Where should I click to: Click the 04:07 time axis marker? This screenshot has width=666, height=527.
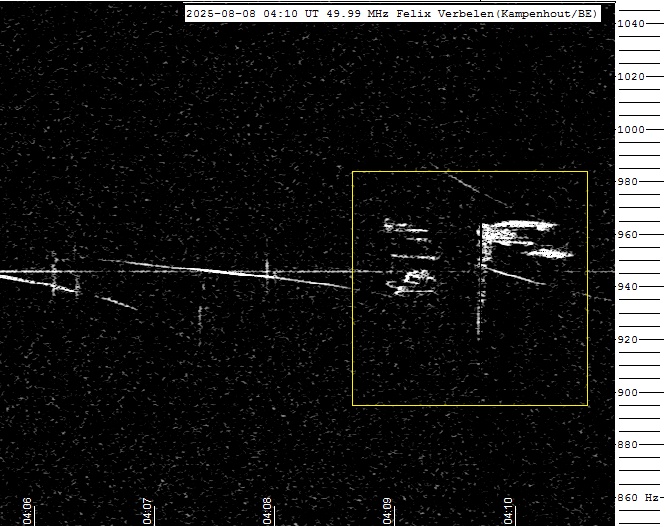(147, 511)
